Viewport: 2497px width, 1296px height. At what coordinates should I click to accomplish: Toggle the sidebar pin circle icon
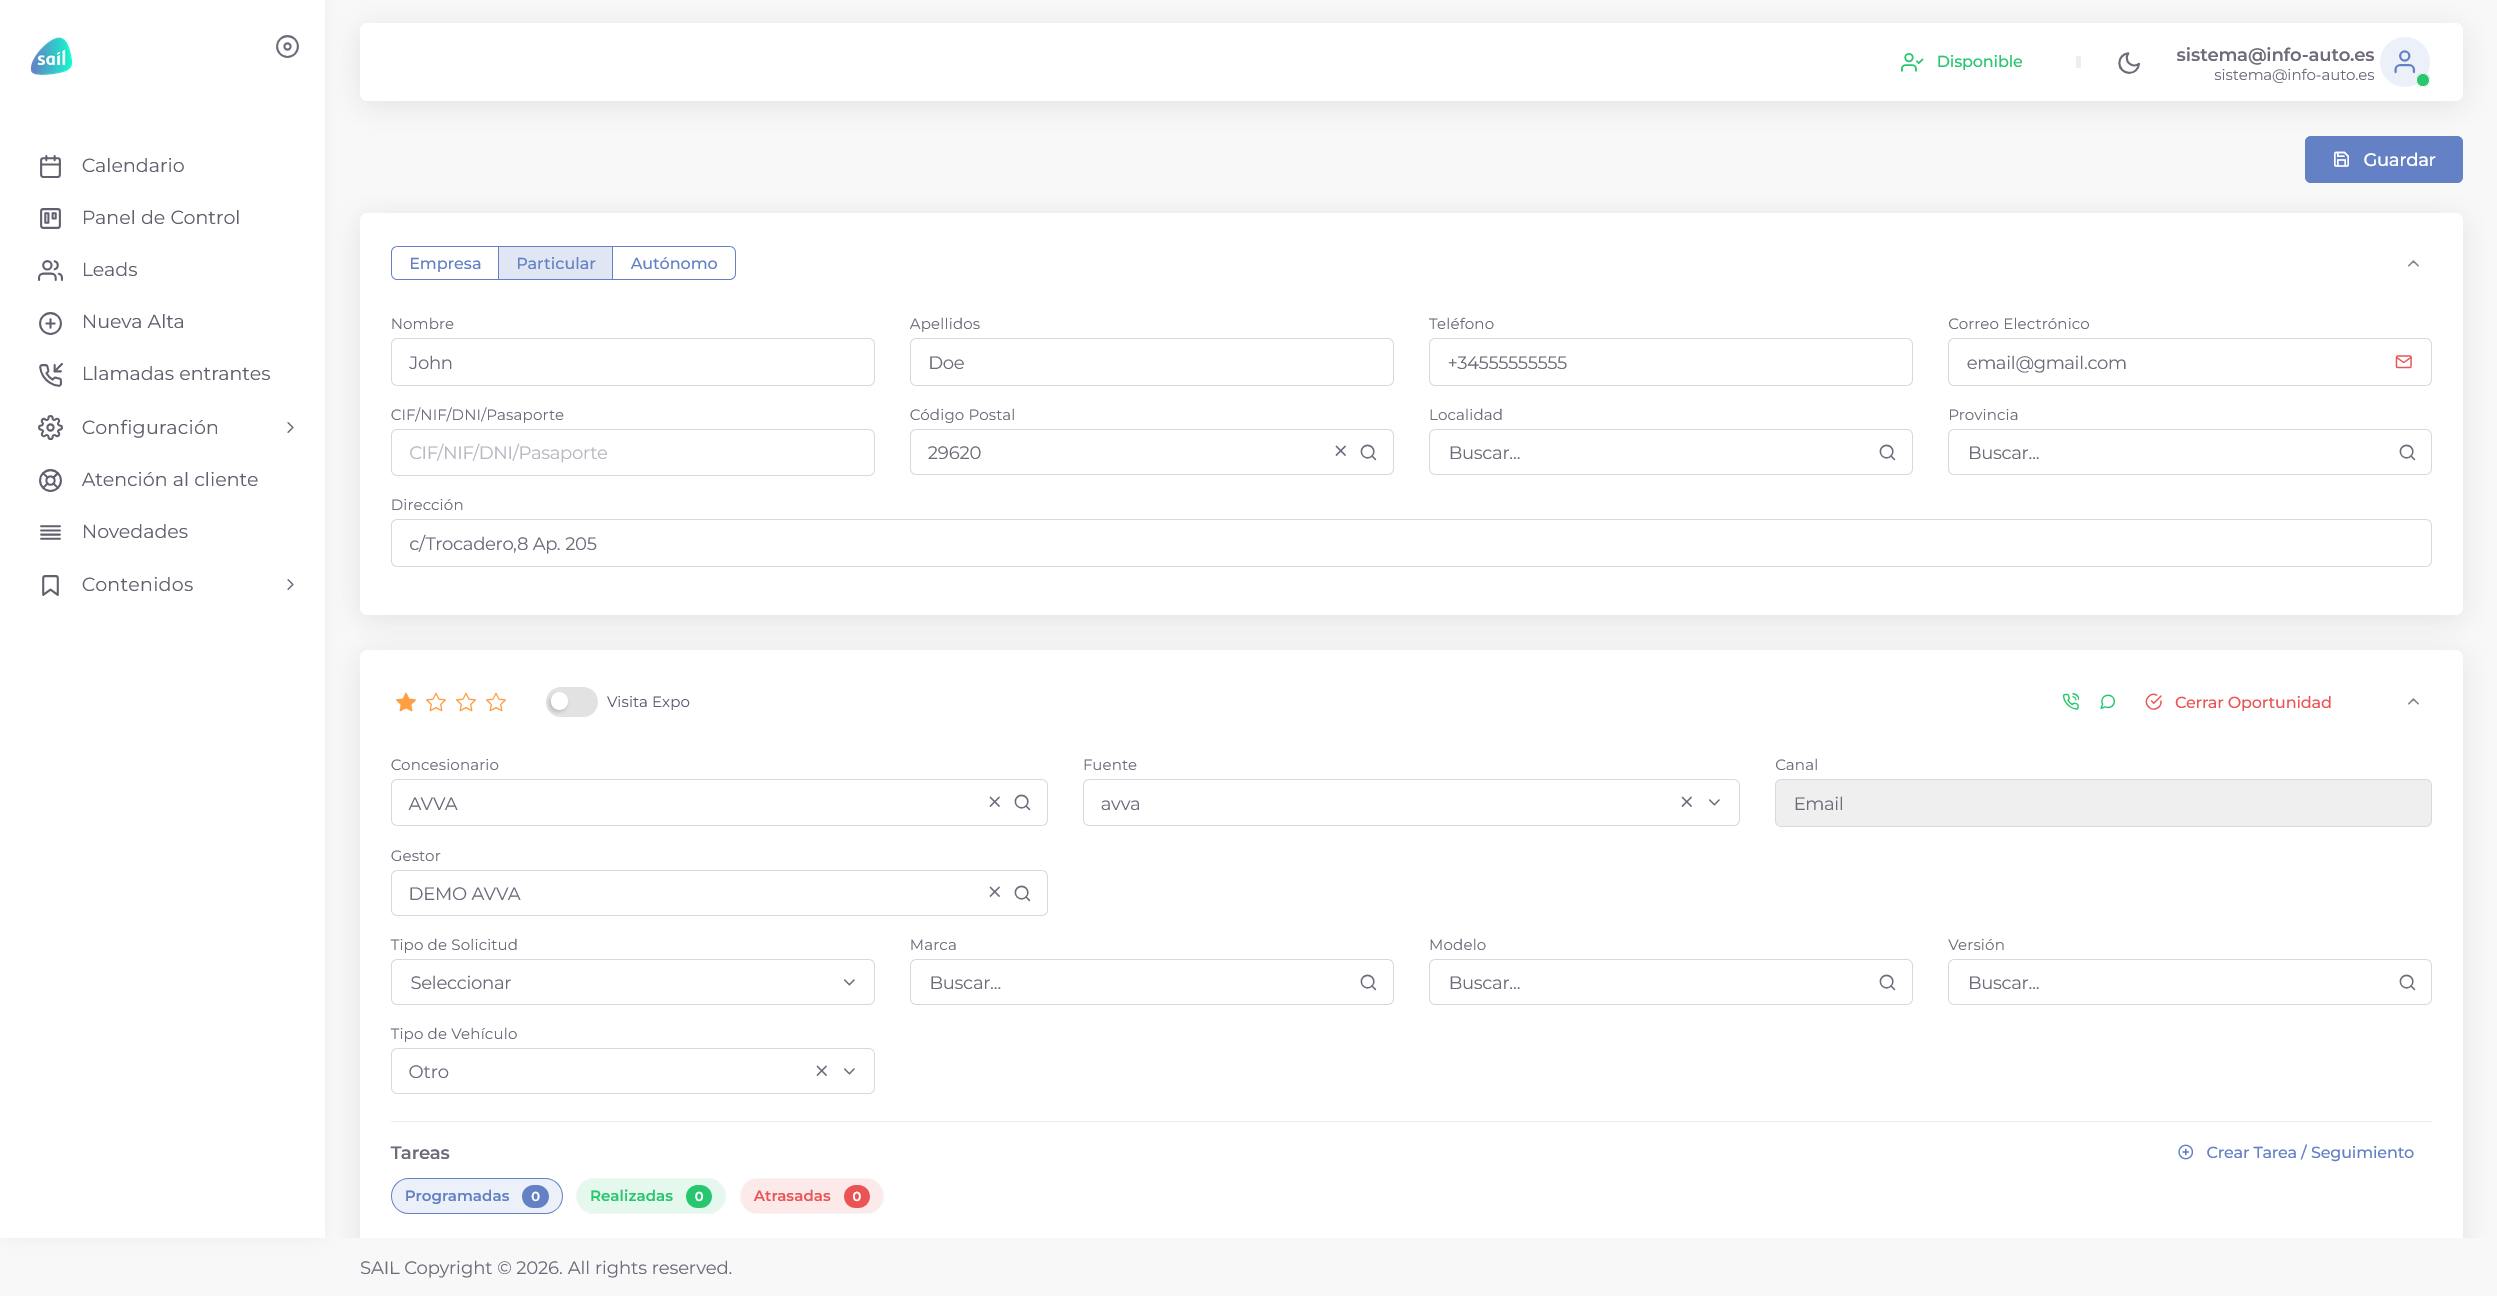(287, 47)
